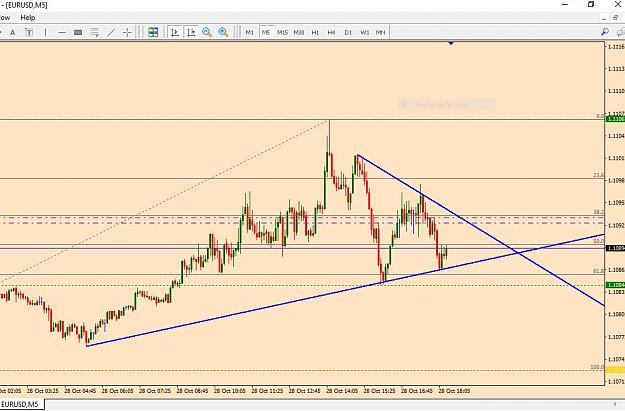Restore the inner chart window
Image resolution: width=625 pixels, height=411 pixels.
click(616, 18)
